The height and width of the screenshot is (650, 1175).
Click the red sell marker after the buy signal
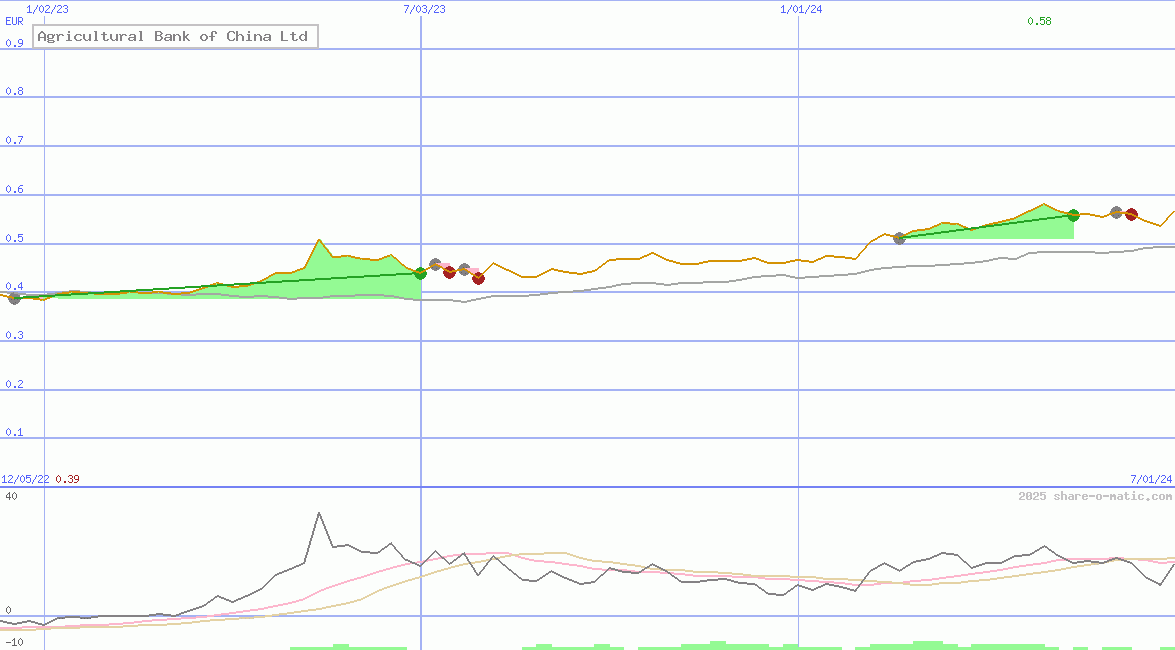[450, 273]
